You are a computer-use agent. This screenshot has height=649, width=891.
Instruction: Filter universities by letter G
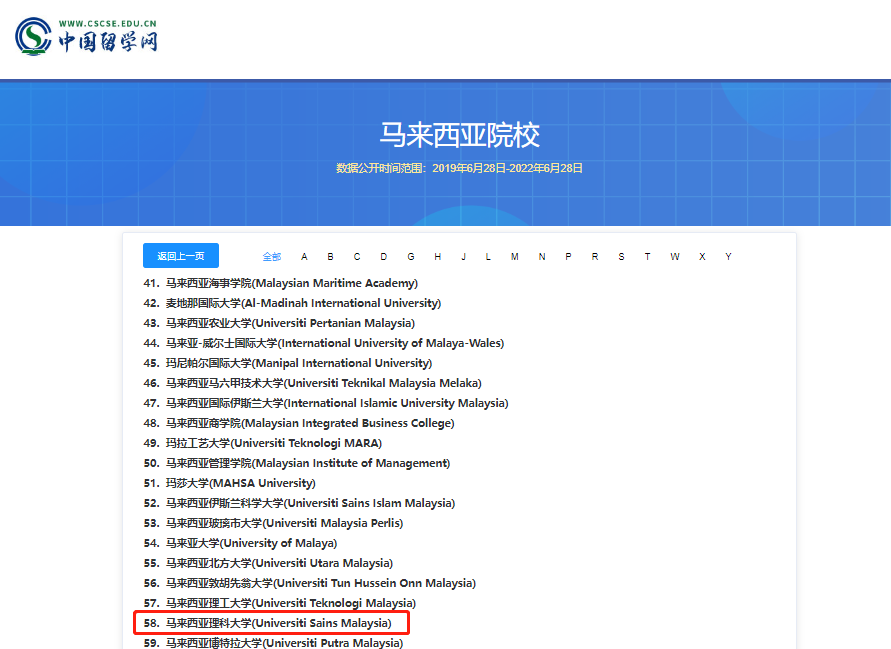pyautogui.click(x=411, y=256)
